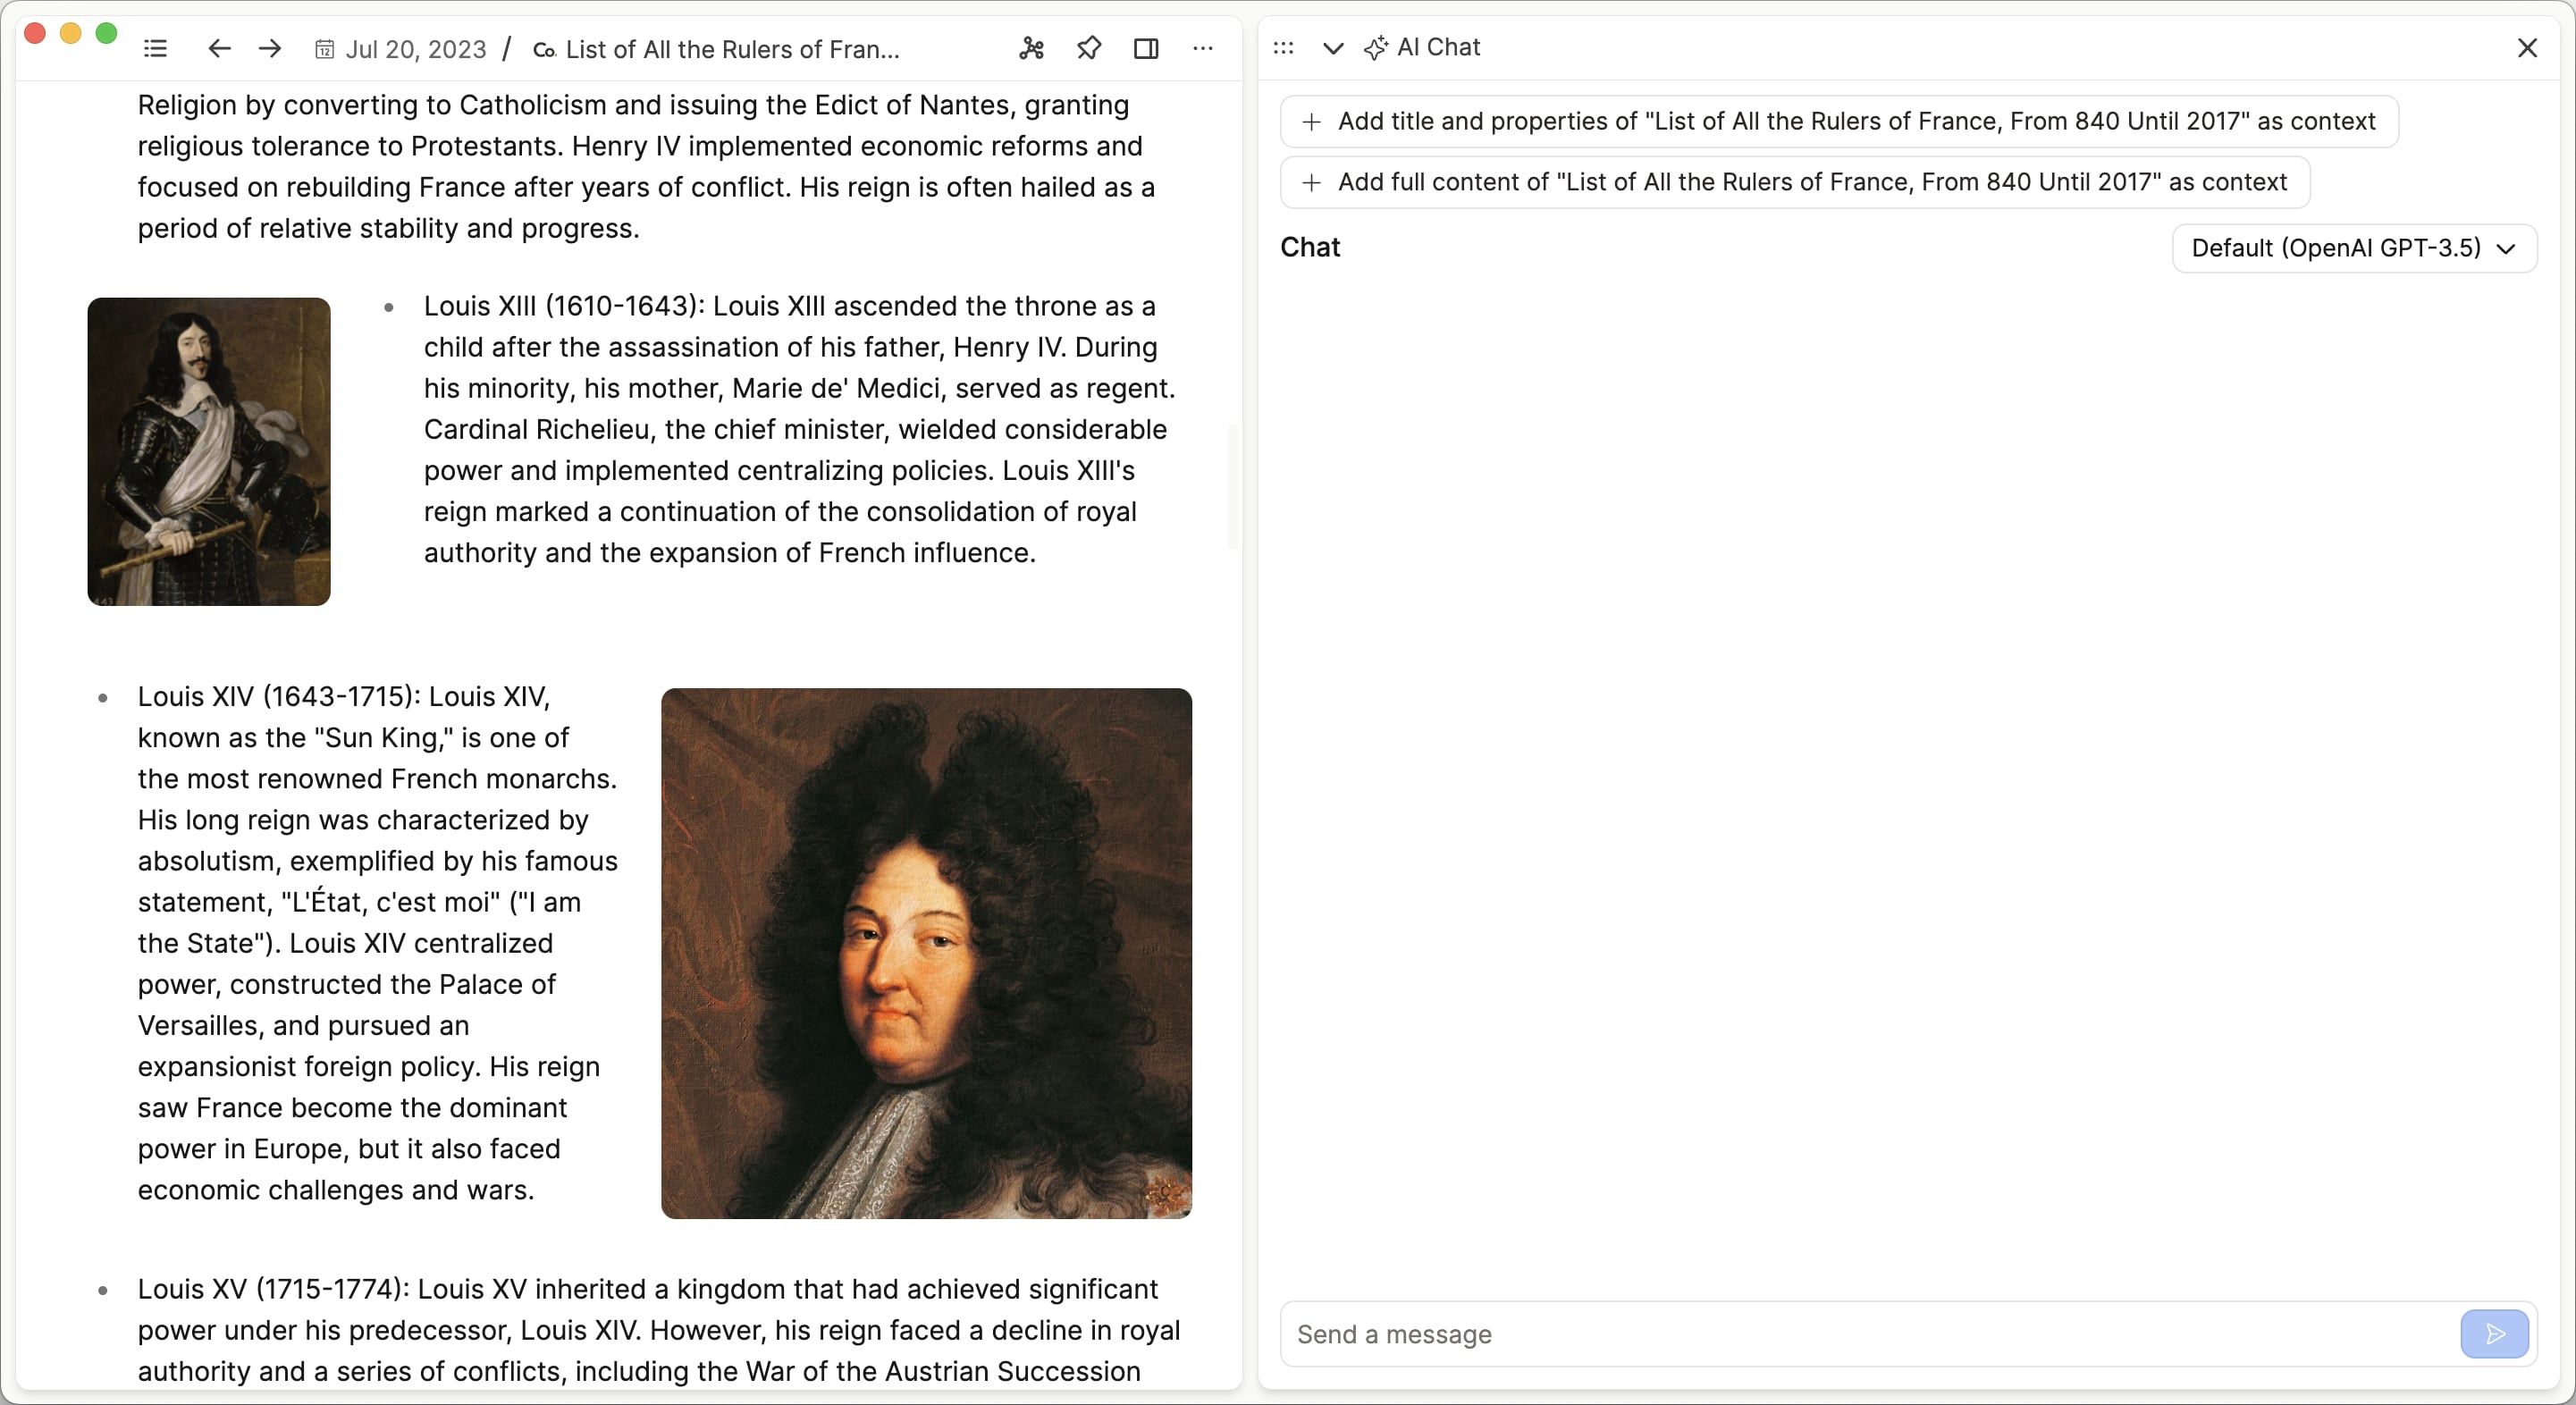Close the AI Chat panel
2576x1405 pixels.
pyautogui.click(x=2528, y=47)
